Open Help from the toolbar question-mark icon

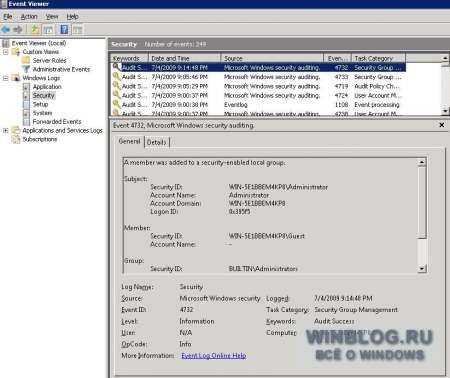point(64,30)
